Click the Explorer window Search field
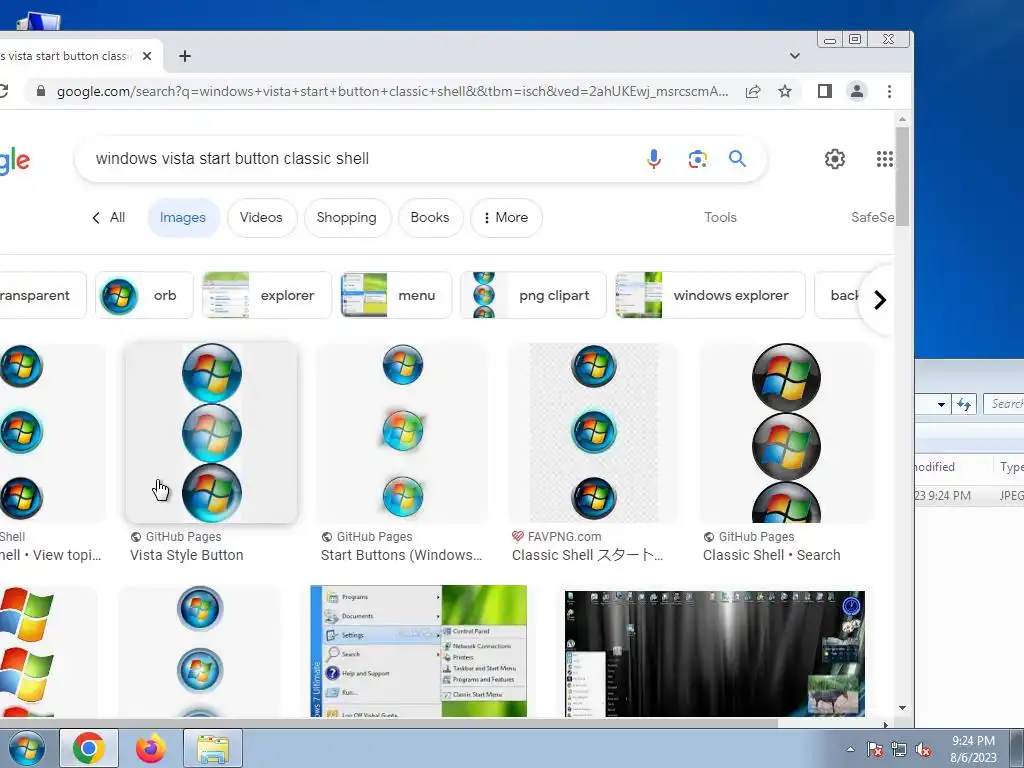This screenshot has height=768, width=1024. coord(1004,404)
